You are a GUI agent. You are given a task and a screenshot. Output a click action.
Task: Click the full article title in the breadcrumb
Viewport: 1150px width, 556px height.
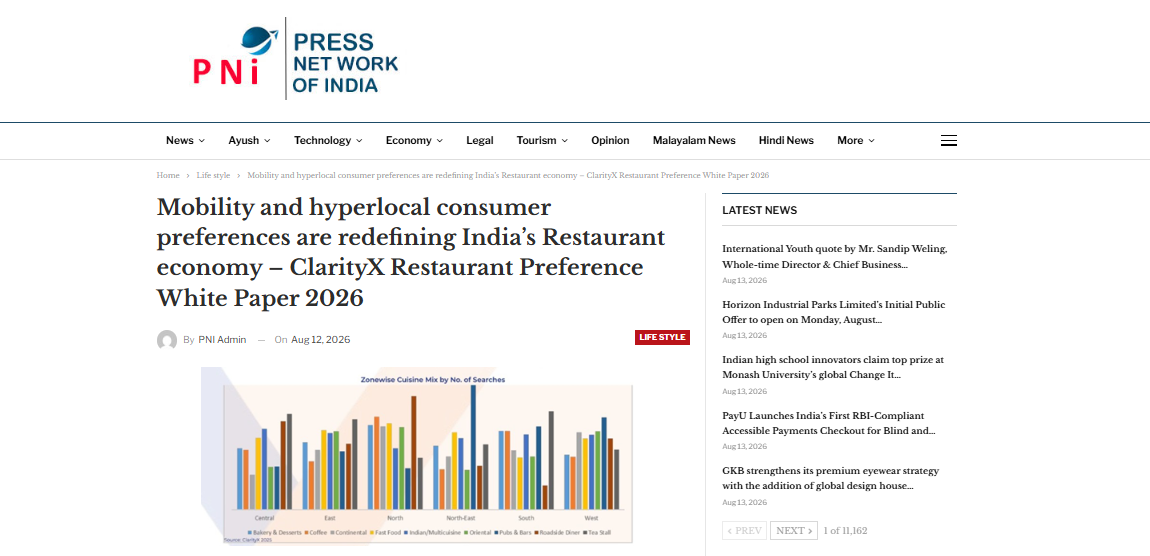[508, 176]
